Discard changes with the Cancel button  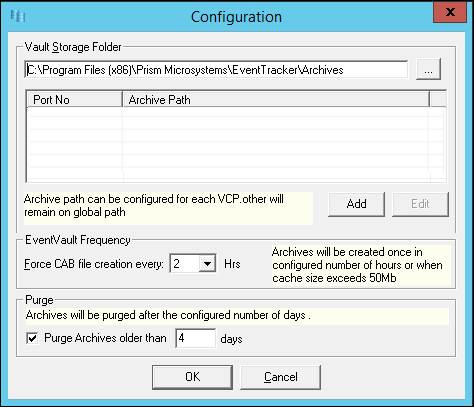point(280,377)
